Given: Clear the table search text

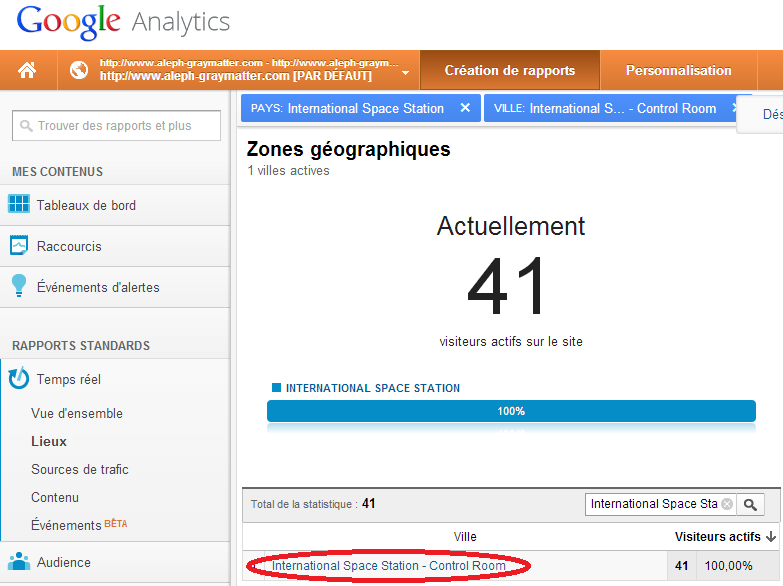Looking at the screenshot, I should (727, 504).
